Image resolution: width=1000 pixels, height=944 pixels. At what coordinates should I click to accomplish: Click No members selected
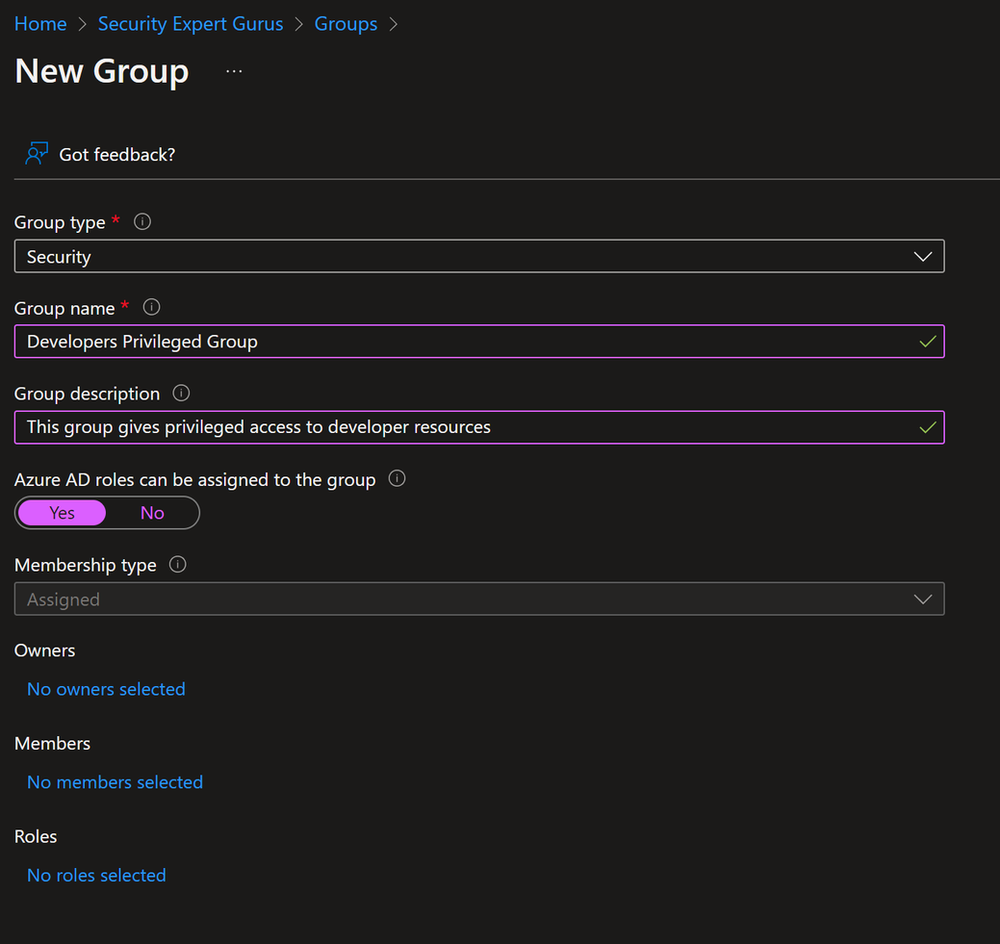tap(114, 782)
